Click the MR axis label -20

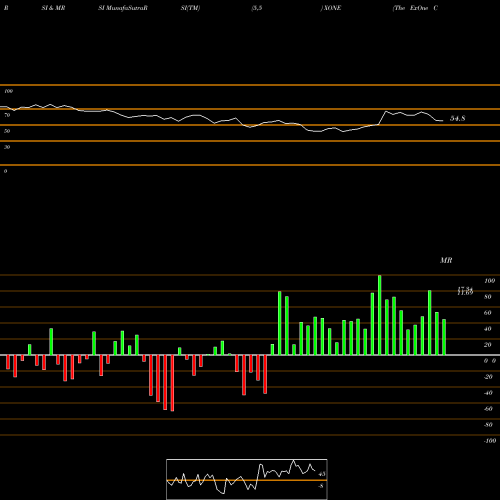click(488, 377)
